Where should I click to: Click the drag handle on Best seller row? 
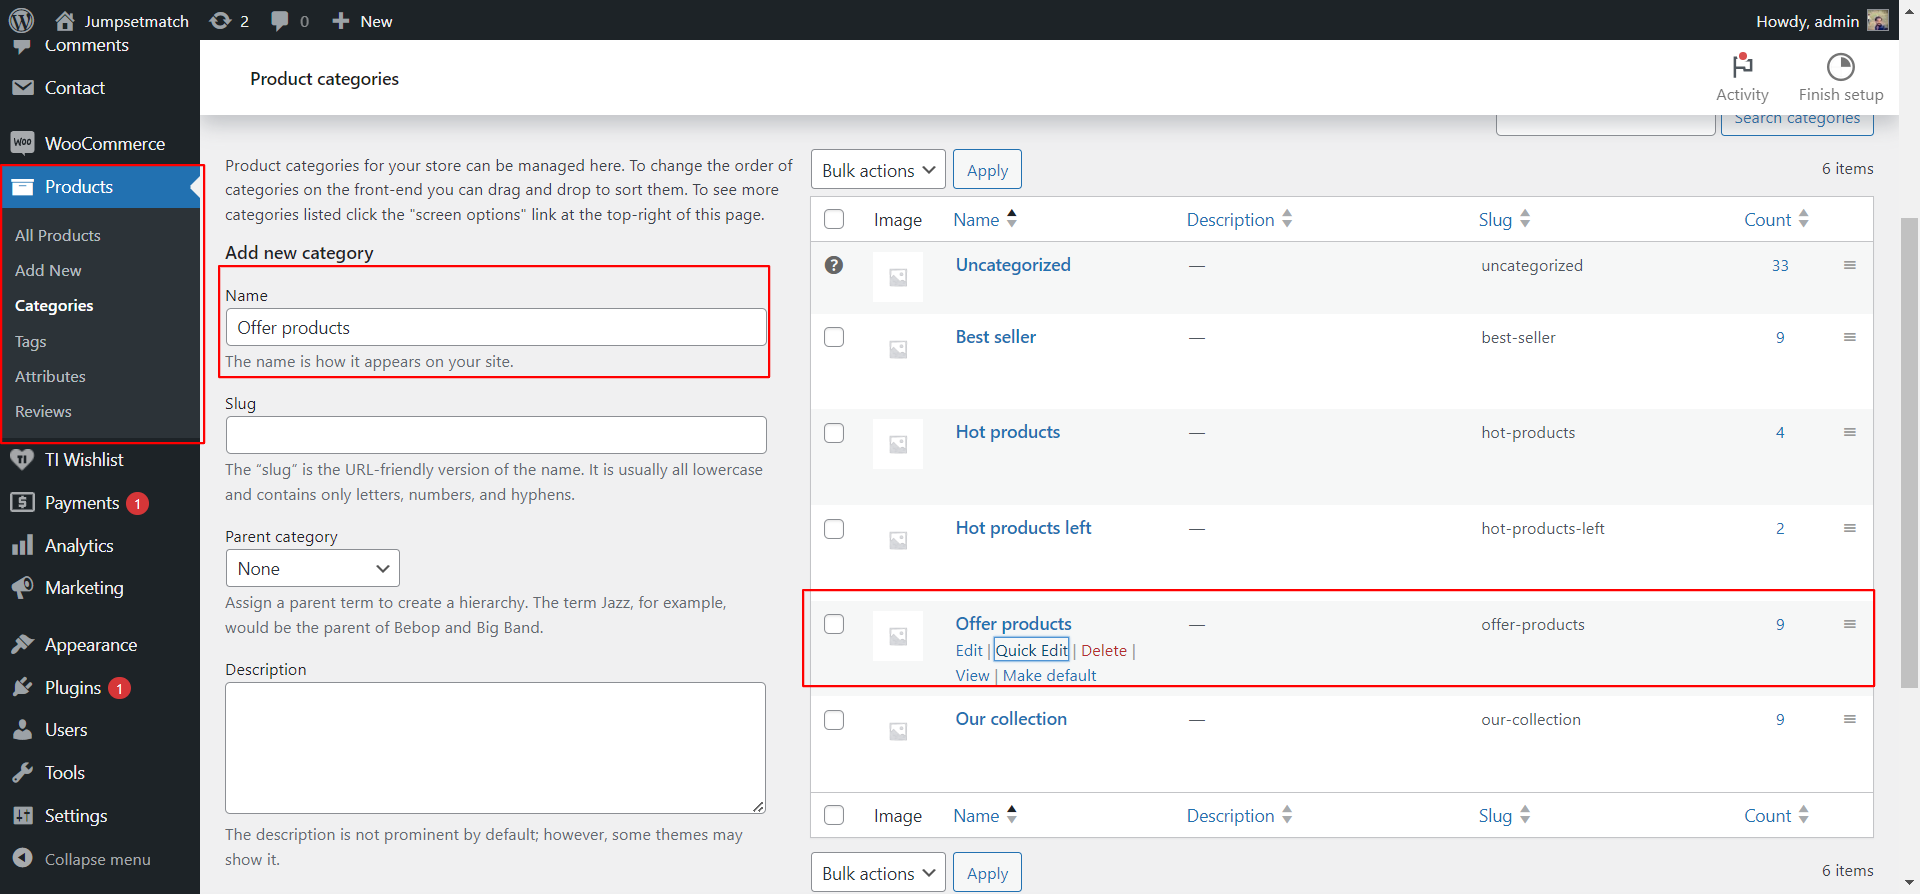1849,337
